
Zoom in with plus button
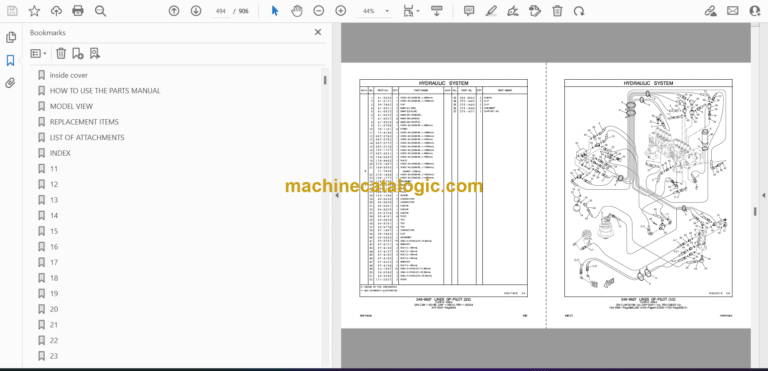(341, 11)
